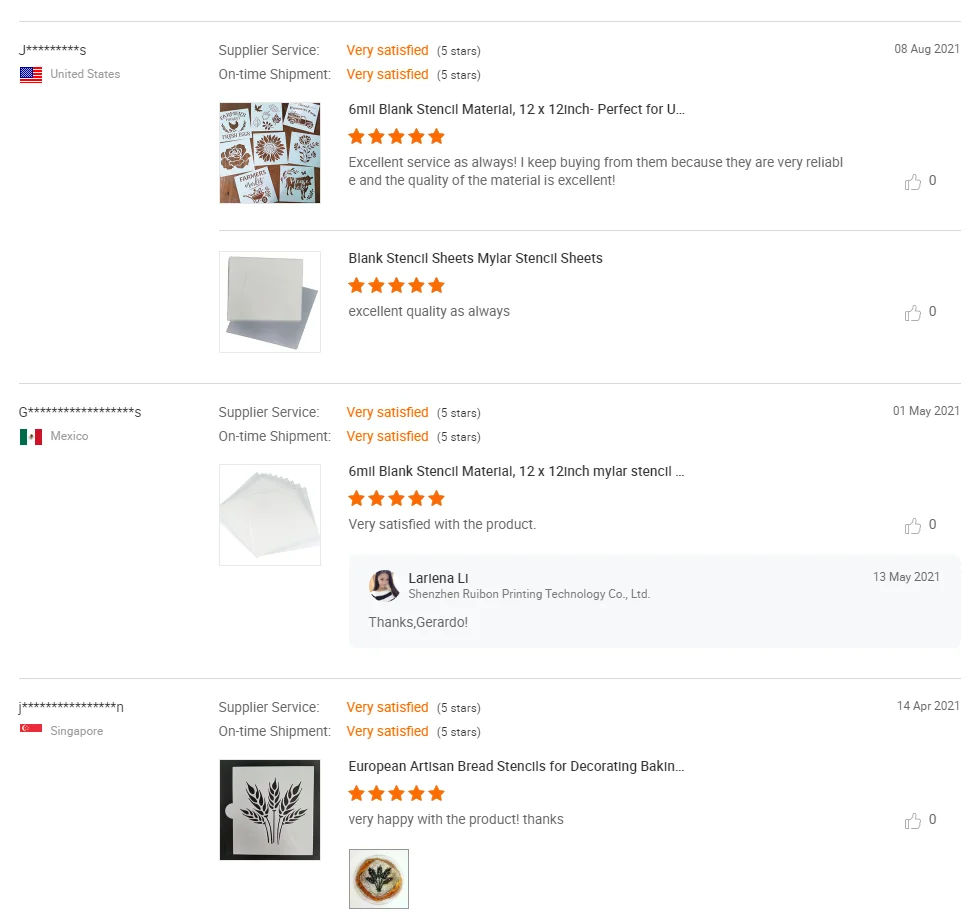Click the Mexico flag icon

click(31, 437)
